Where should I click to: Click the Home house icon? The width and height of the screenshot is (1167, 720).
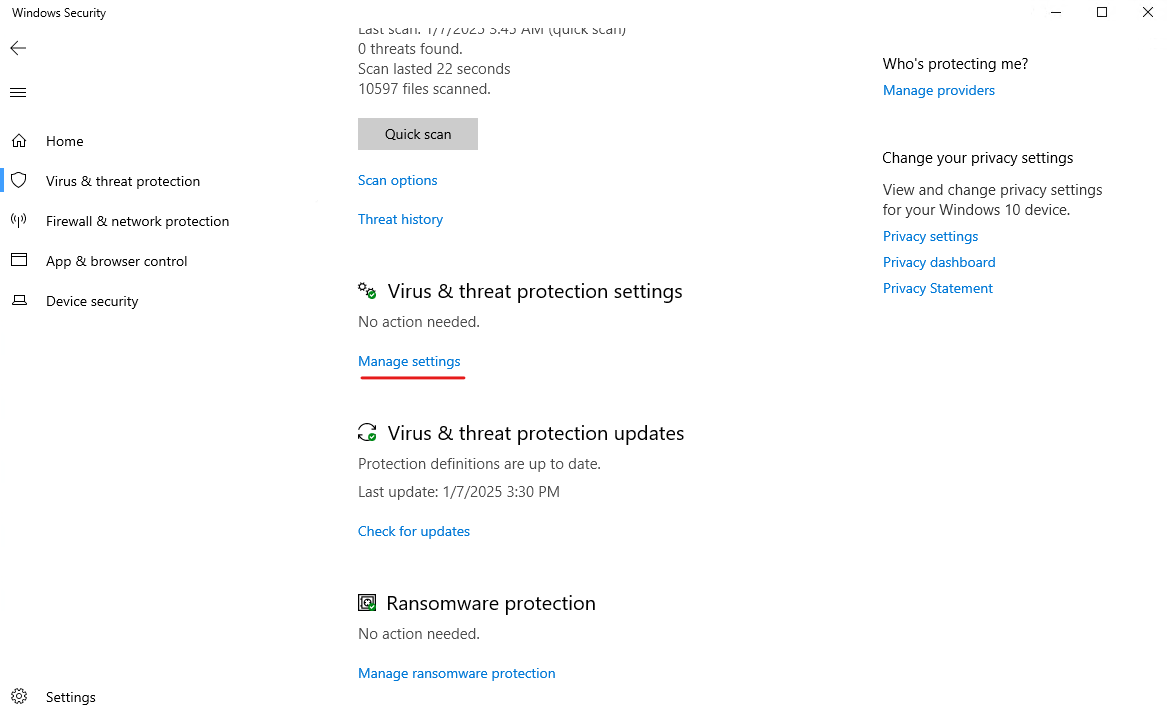point(19,141)
